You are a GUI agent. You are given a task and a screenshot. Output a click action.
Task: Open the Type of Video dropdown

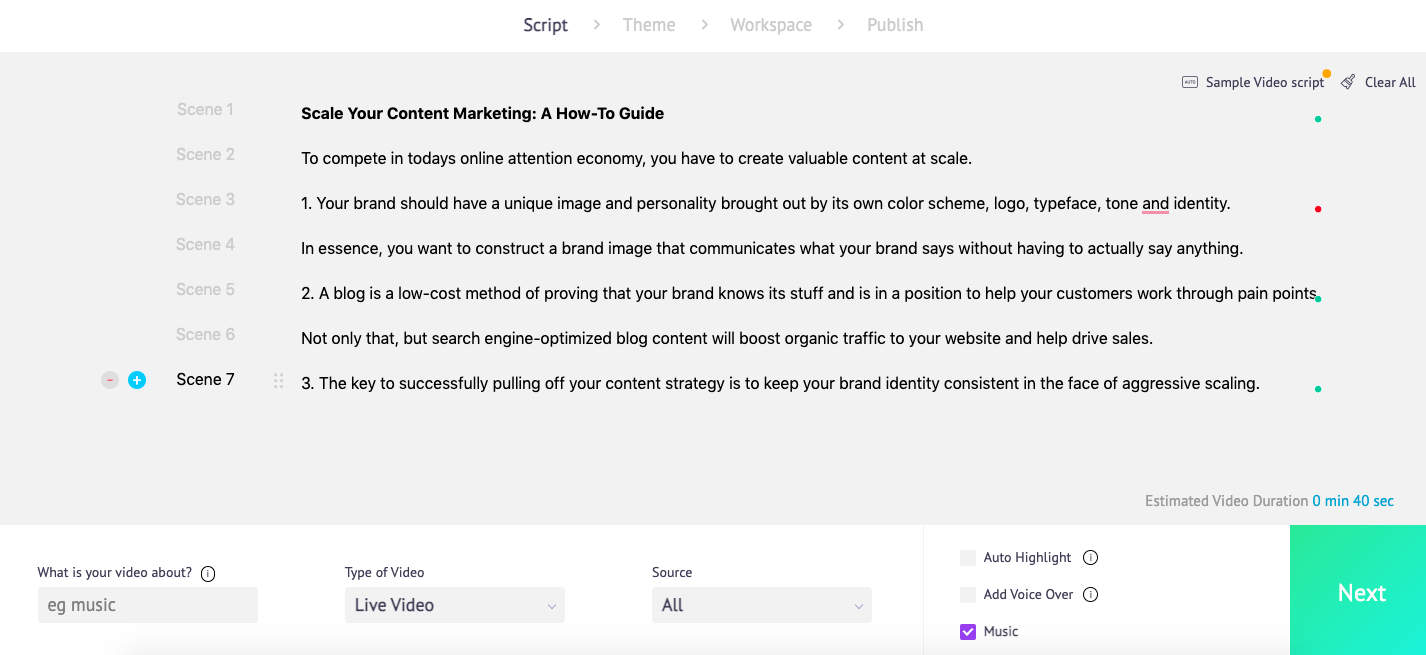click(x=454, y=605)
